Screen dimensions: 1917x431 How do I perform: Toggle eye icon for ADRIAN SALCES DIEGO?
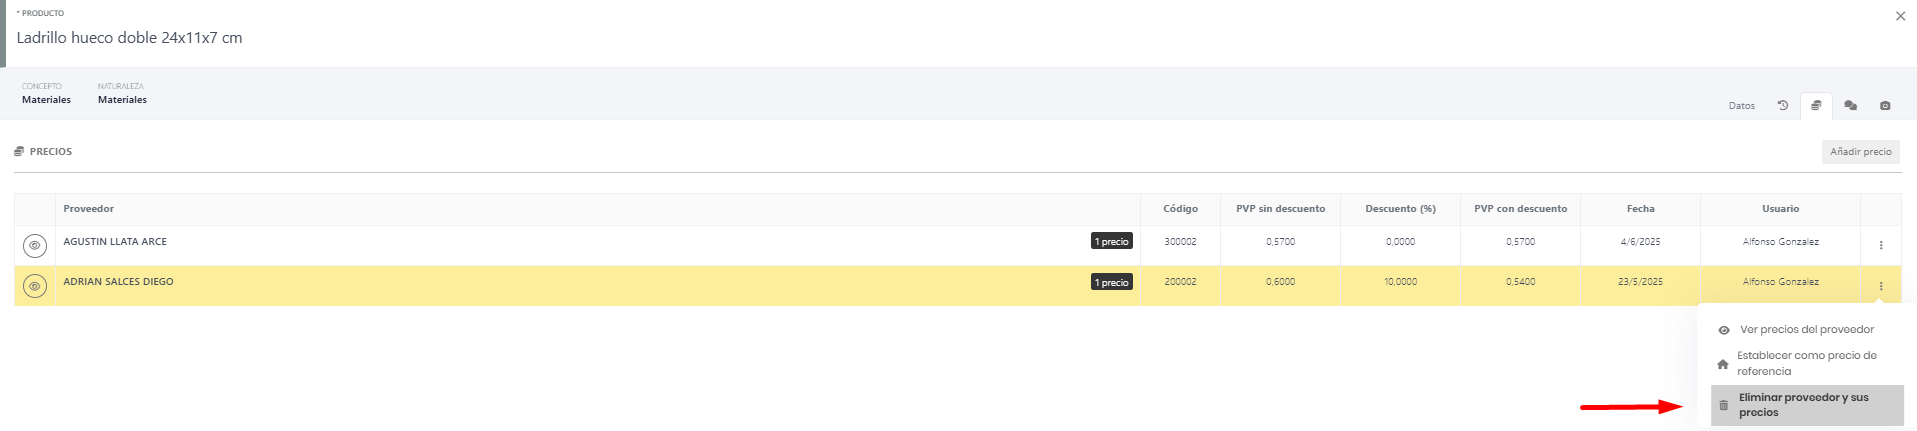[x=35, y=286]
